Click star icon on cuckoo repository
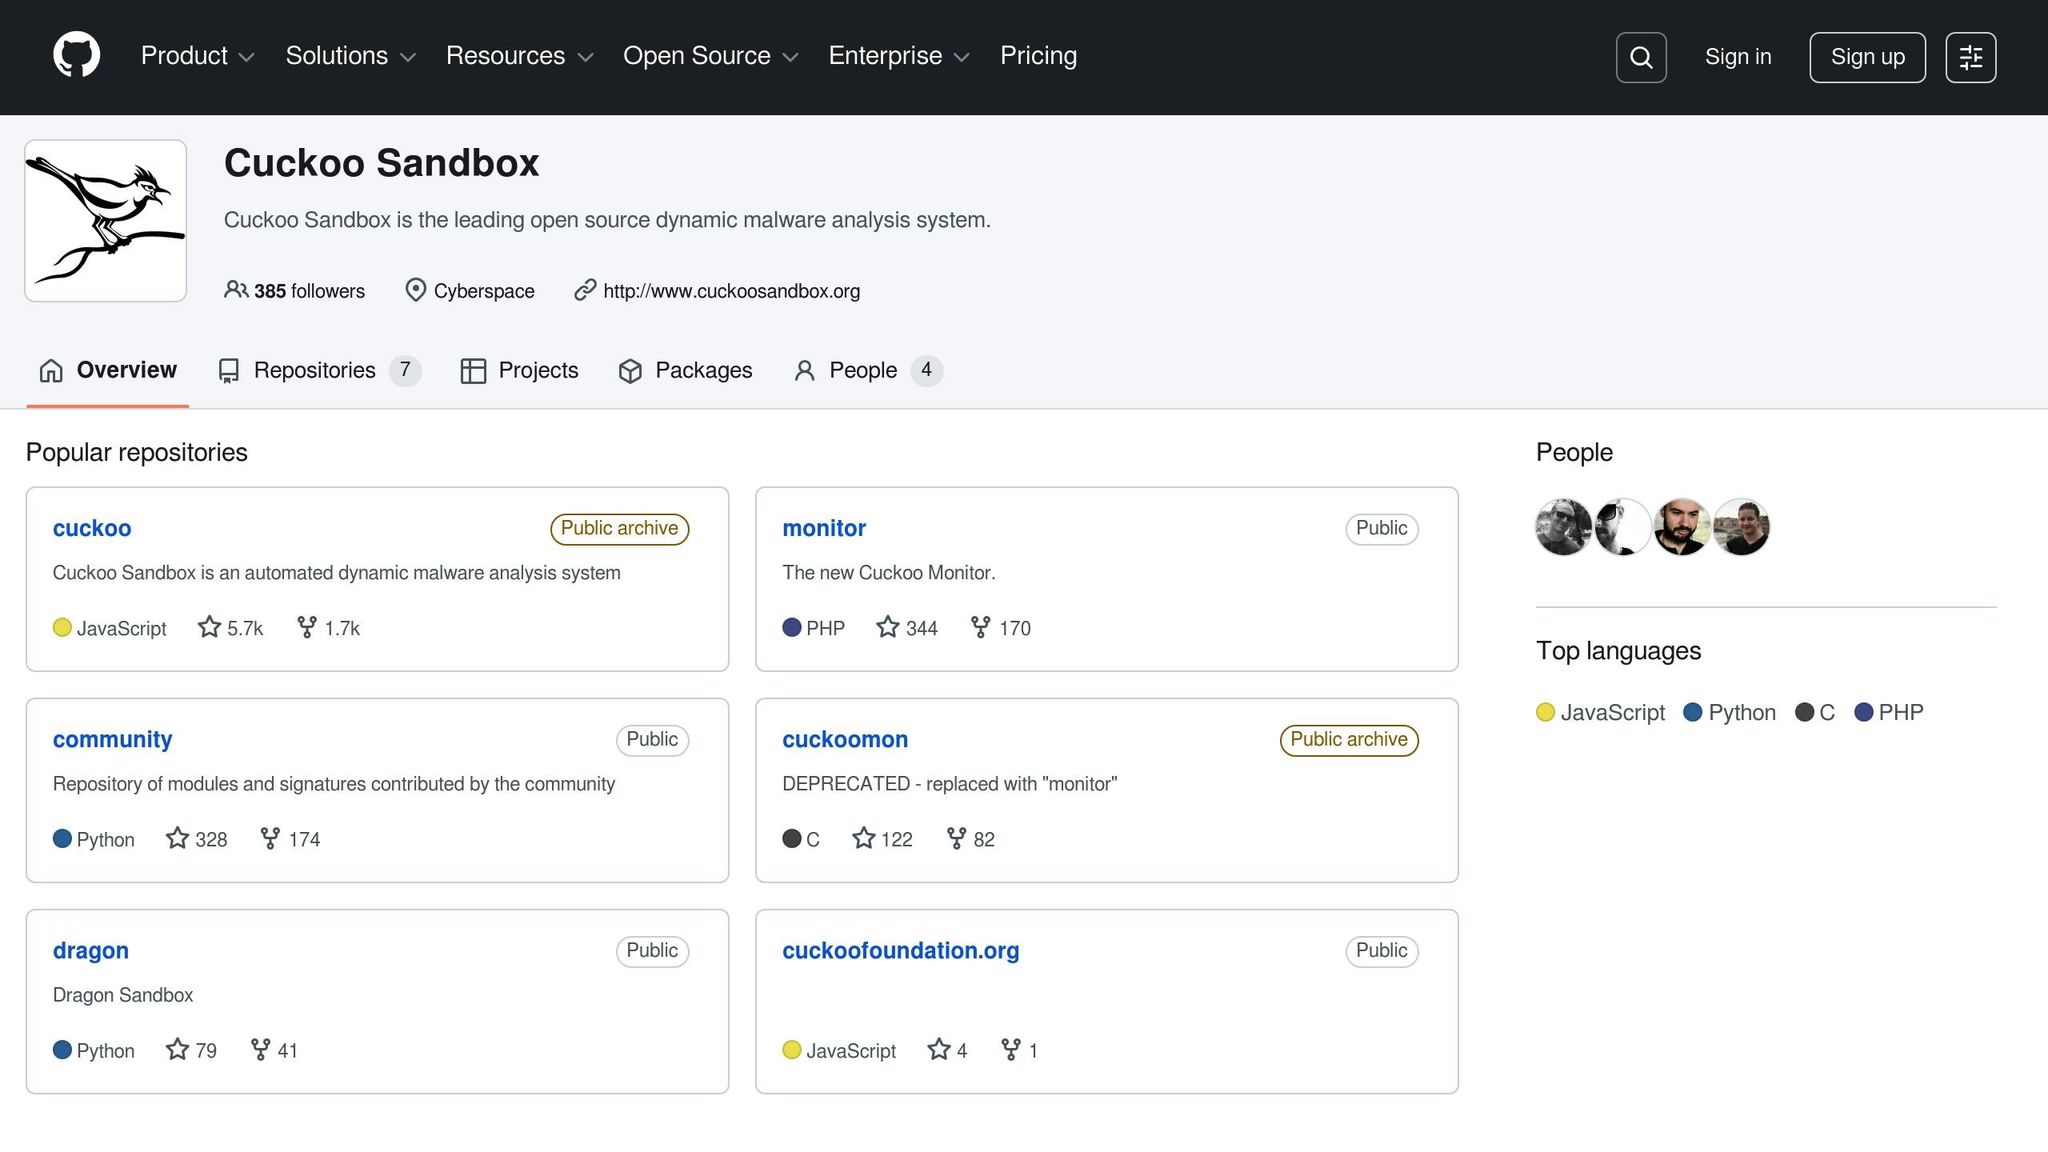Image resolution: width=2048 pixels, height=1152 pixels. [209, 627]
